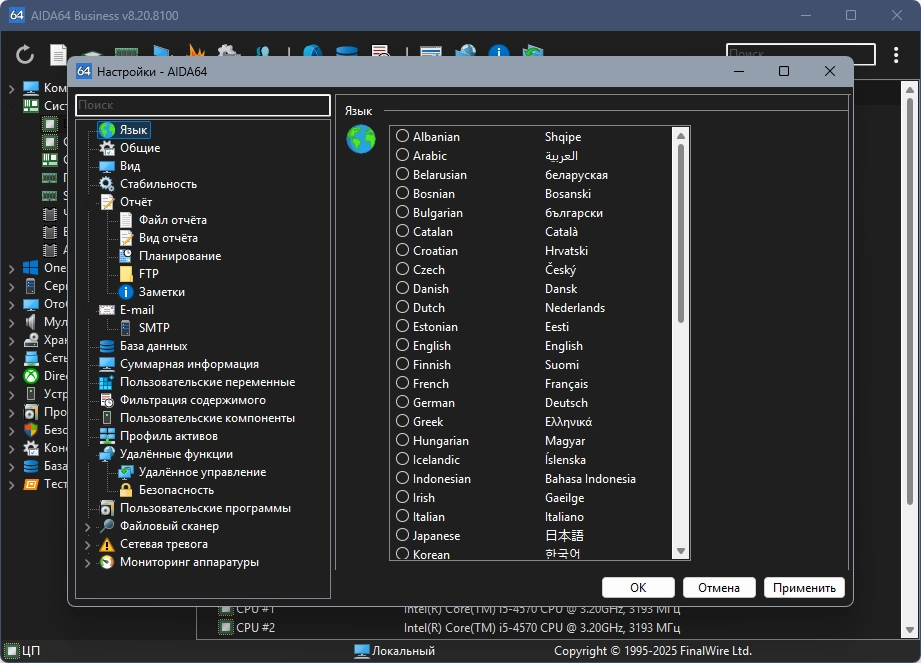Click Локальный status bar entry
Screen dimensions: 921x663
tap(395, 651)
